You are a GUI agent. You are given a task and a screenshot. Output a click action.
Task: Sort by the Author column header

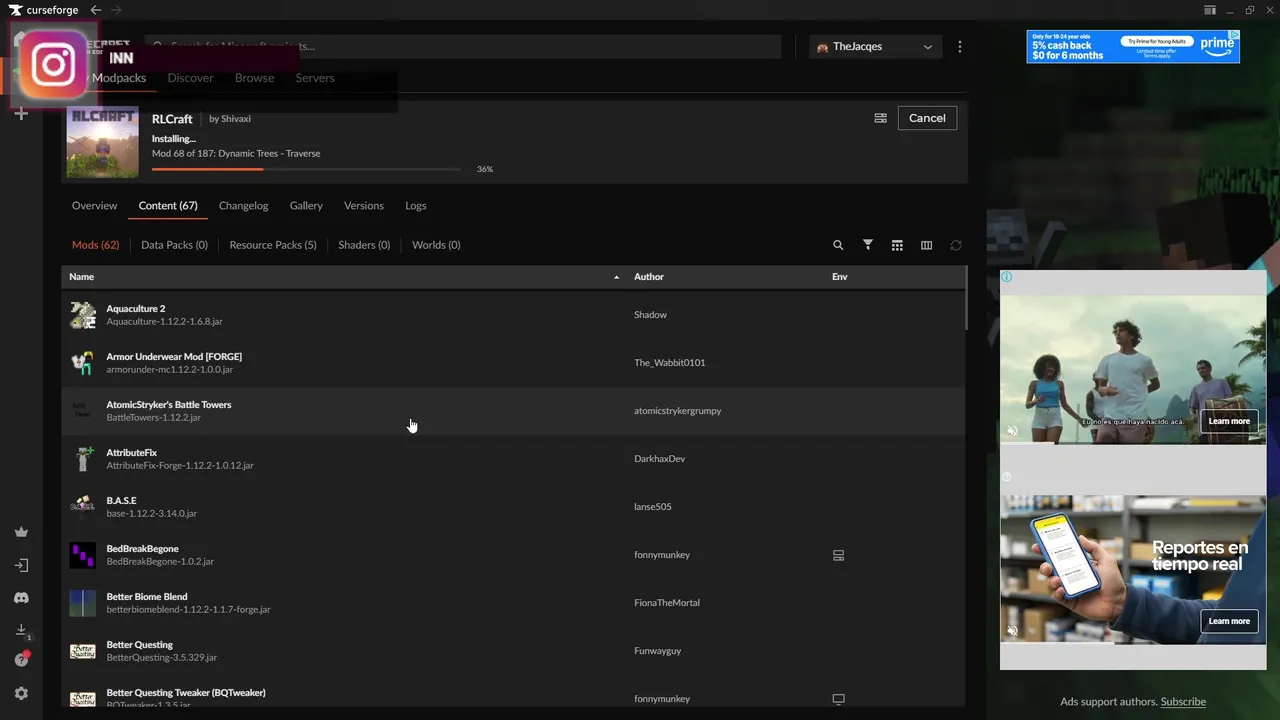click(649, 277)
